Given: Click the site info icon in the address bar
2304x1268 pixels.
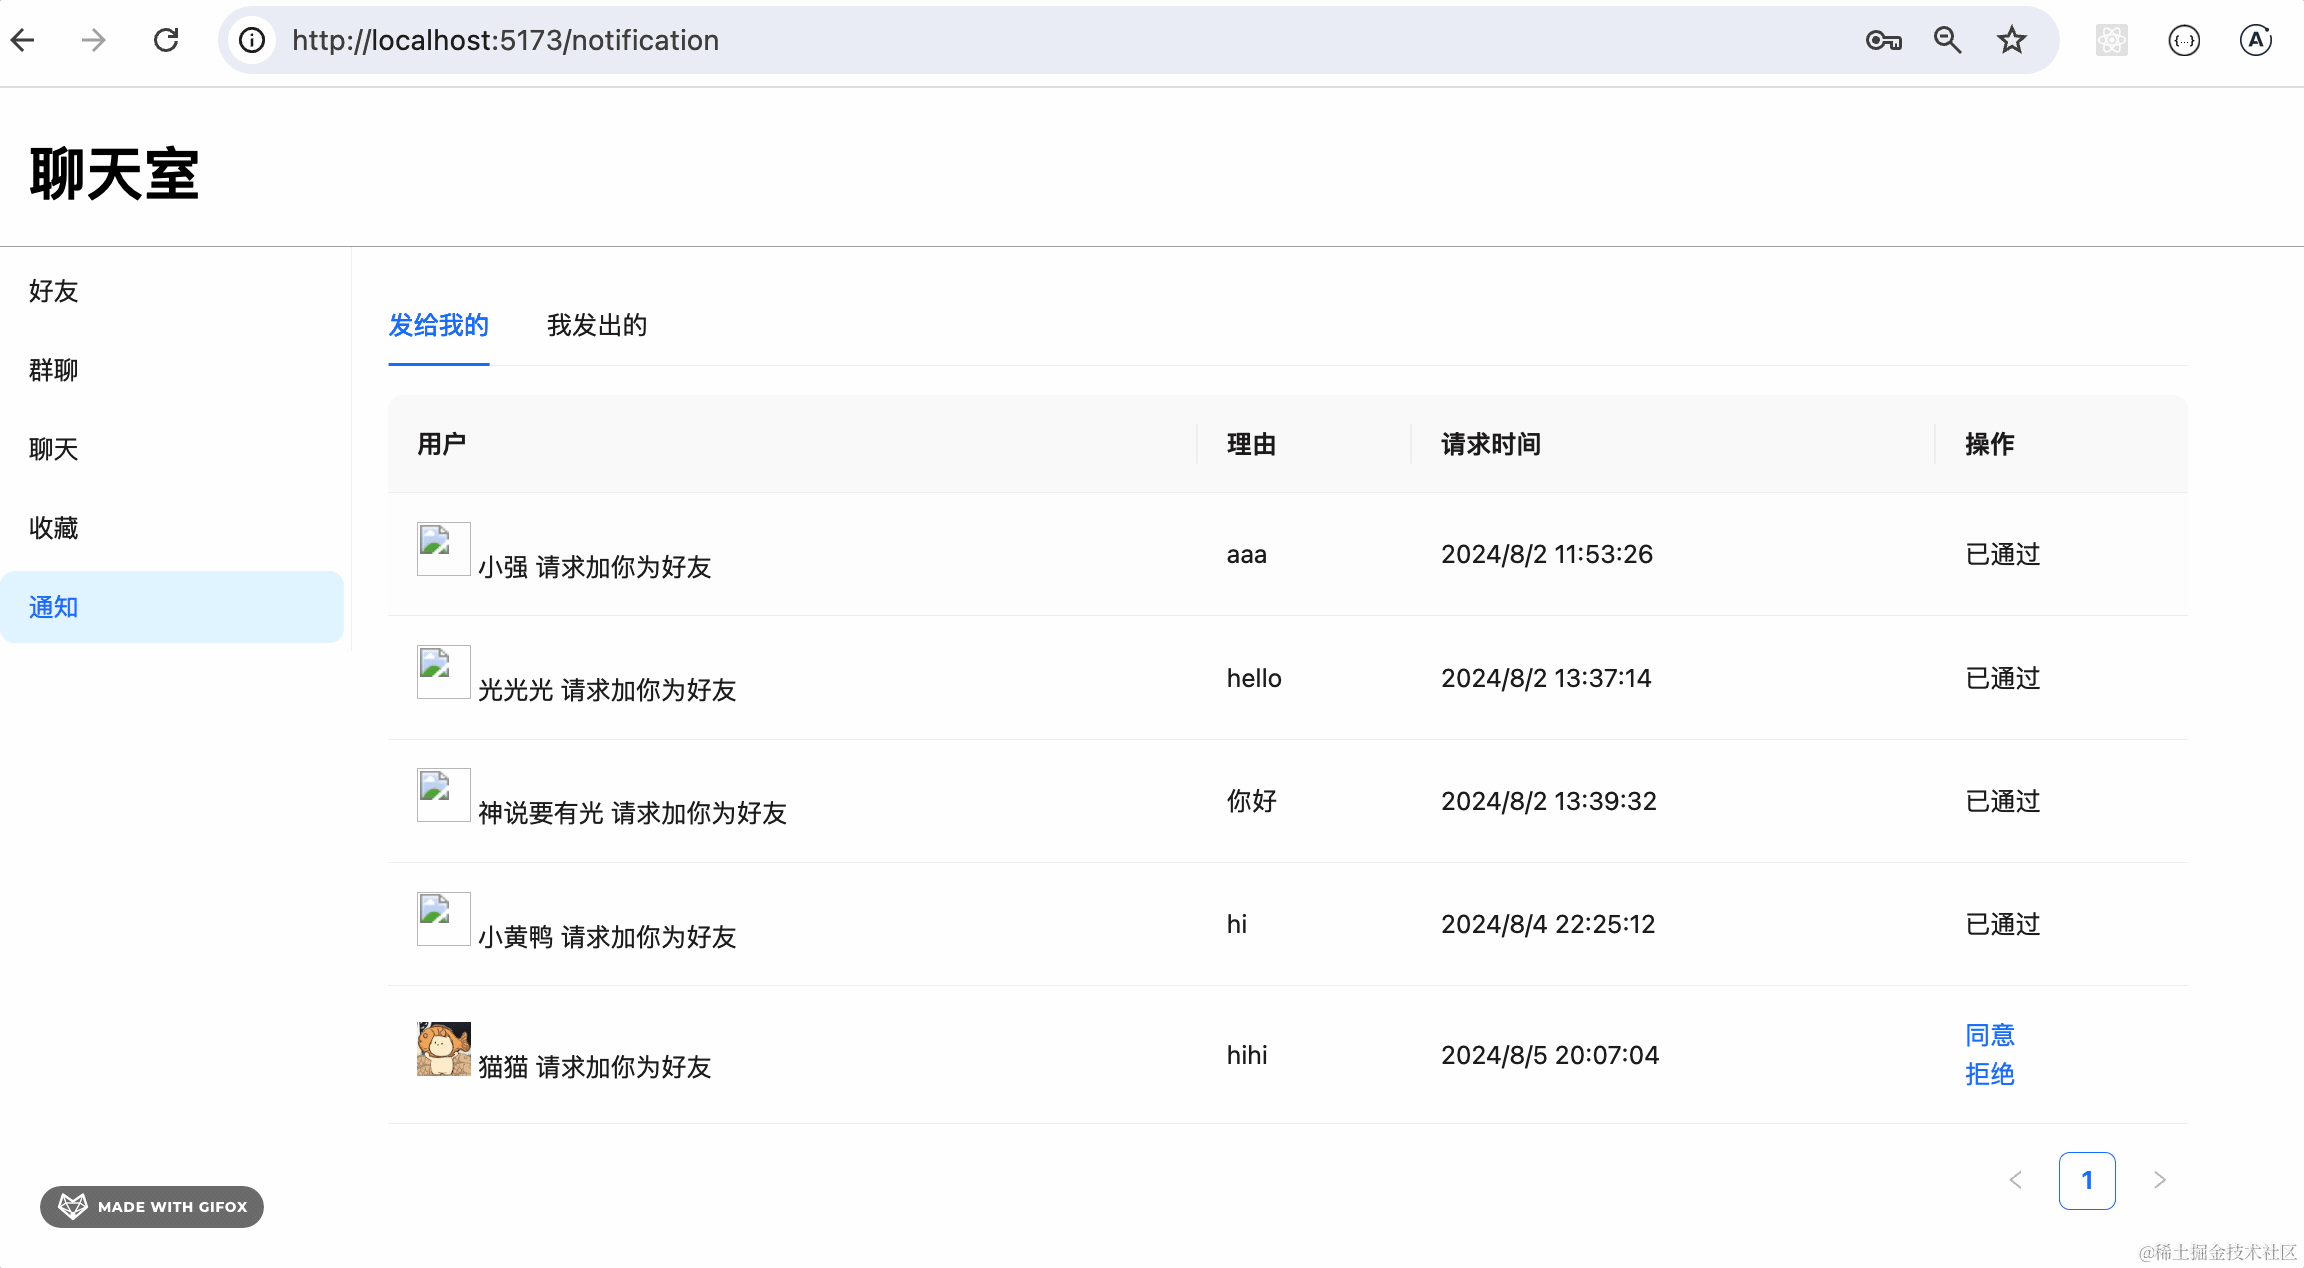Looking at the screenshot, I should [x=252, y=40].
